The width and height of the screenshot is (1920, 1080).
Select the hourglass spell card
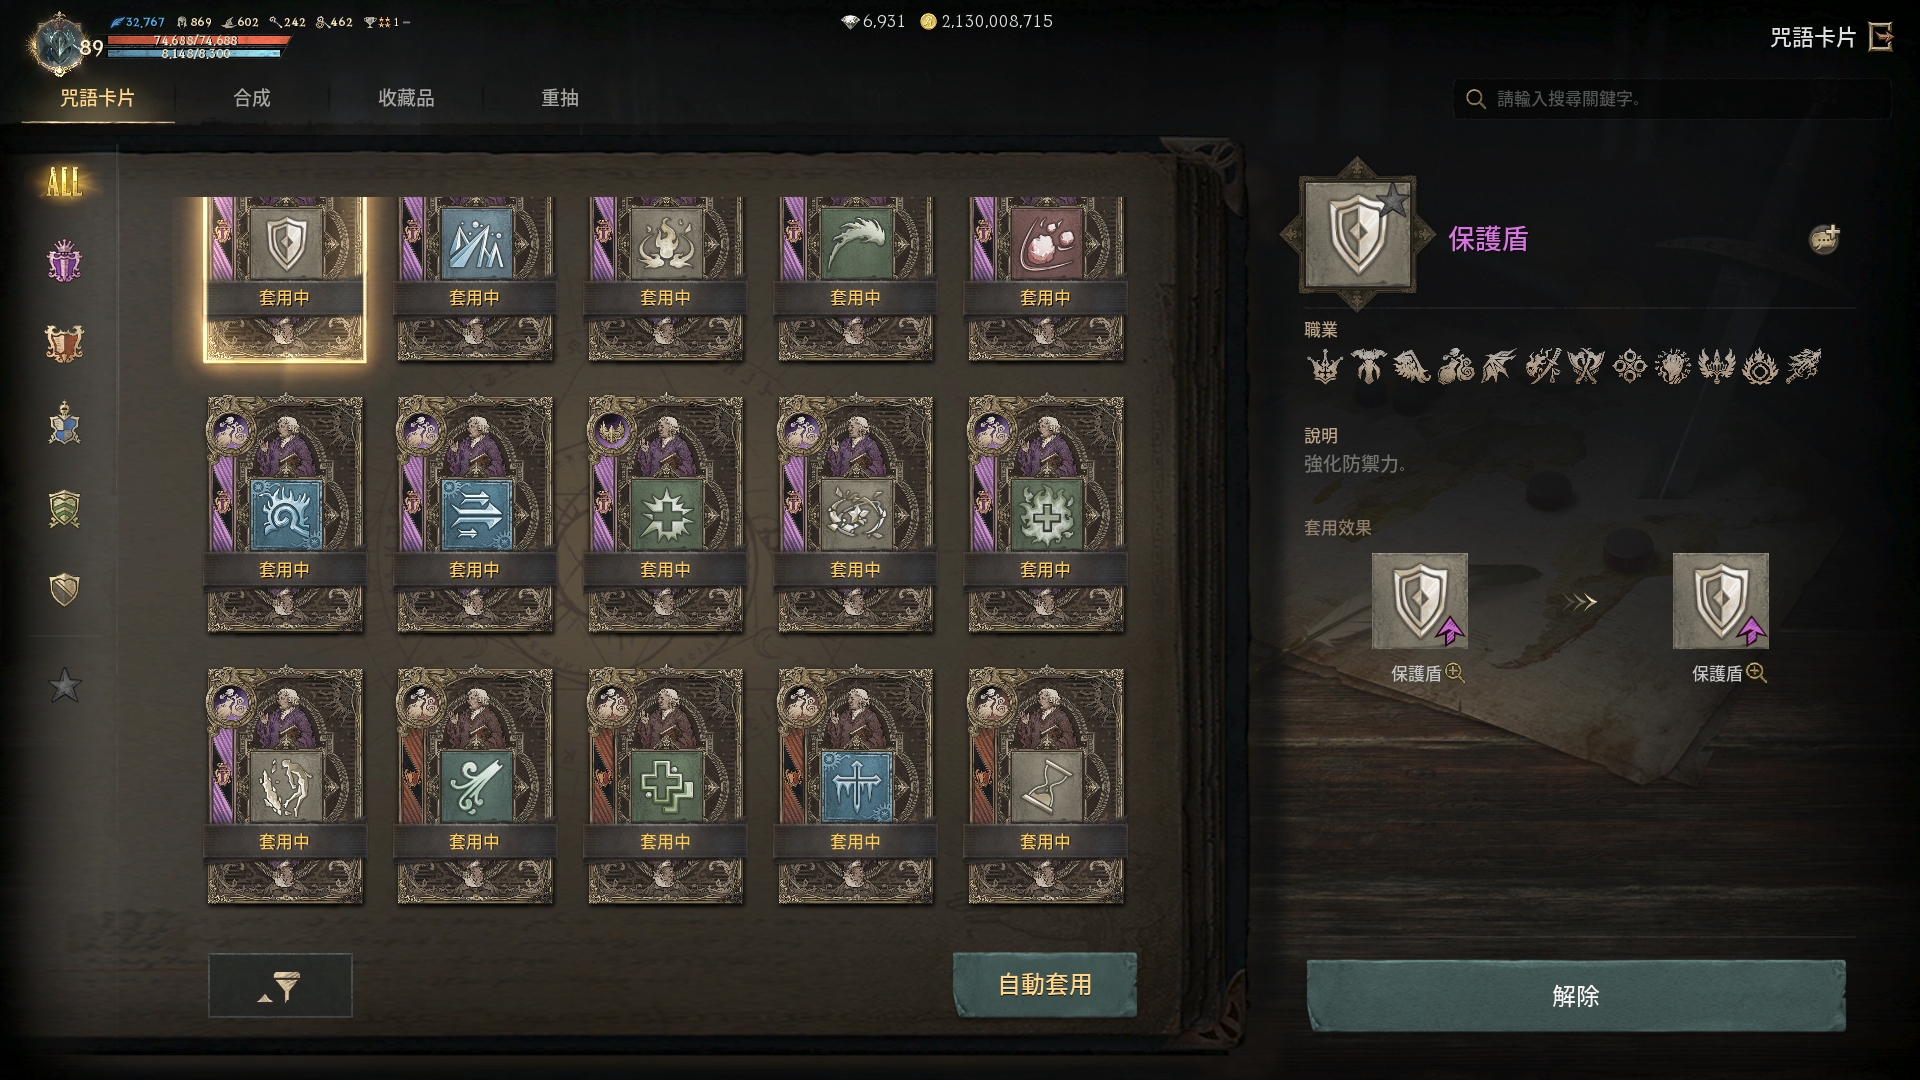pyautogui.click(x=1045, y=786)
